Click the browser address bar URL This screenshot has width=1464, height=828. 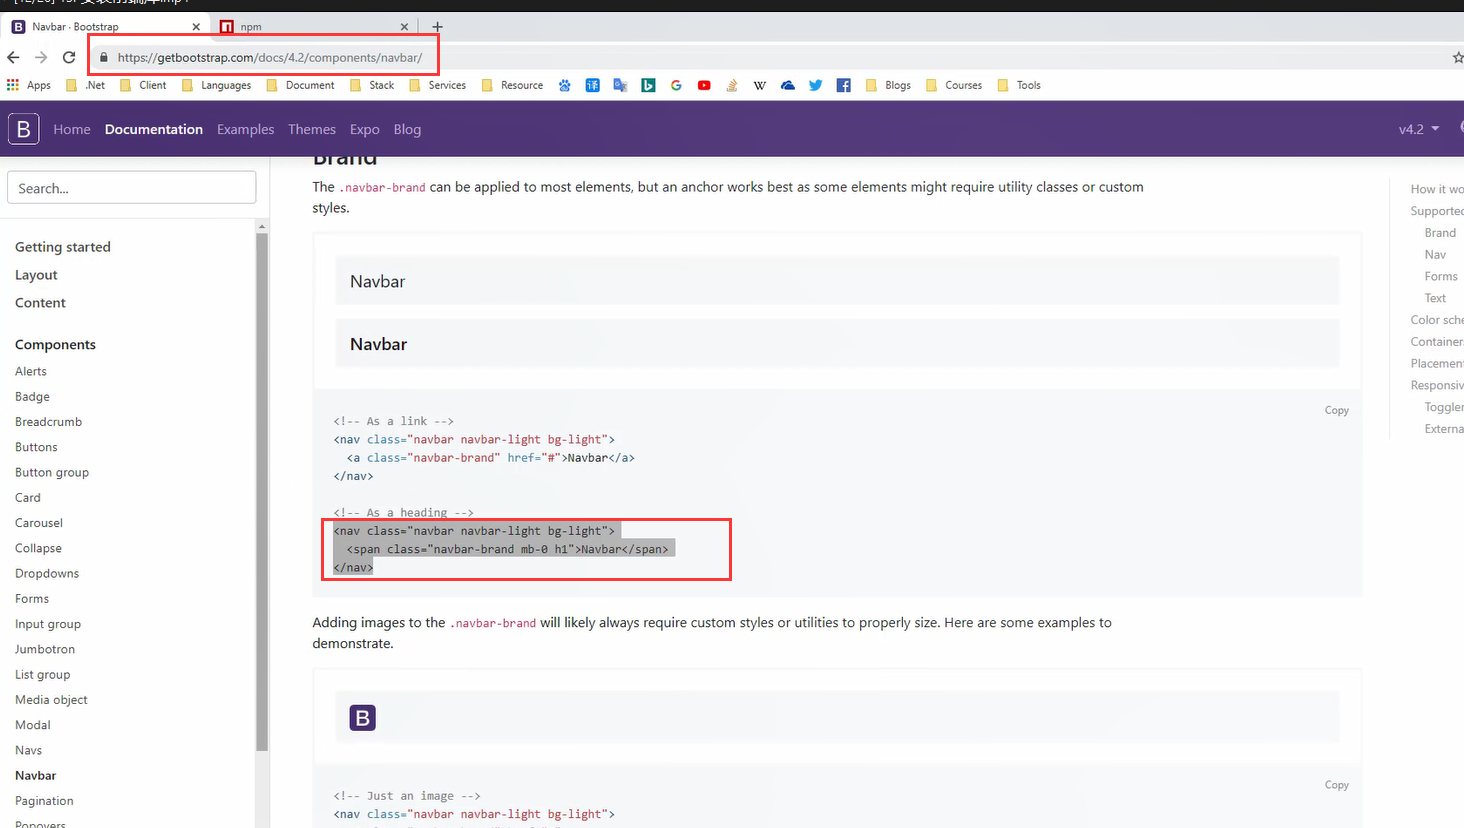(x=269, y=57)
